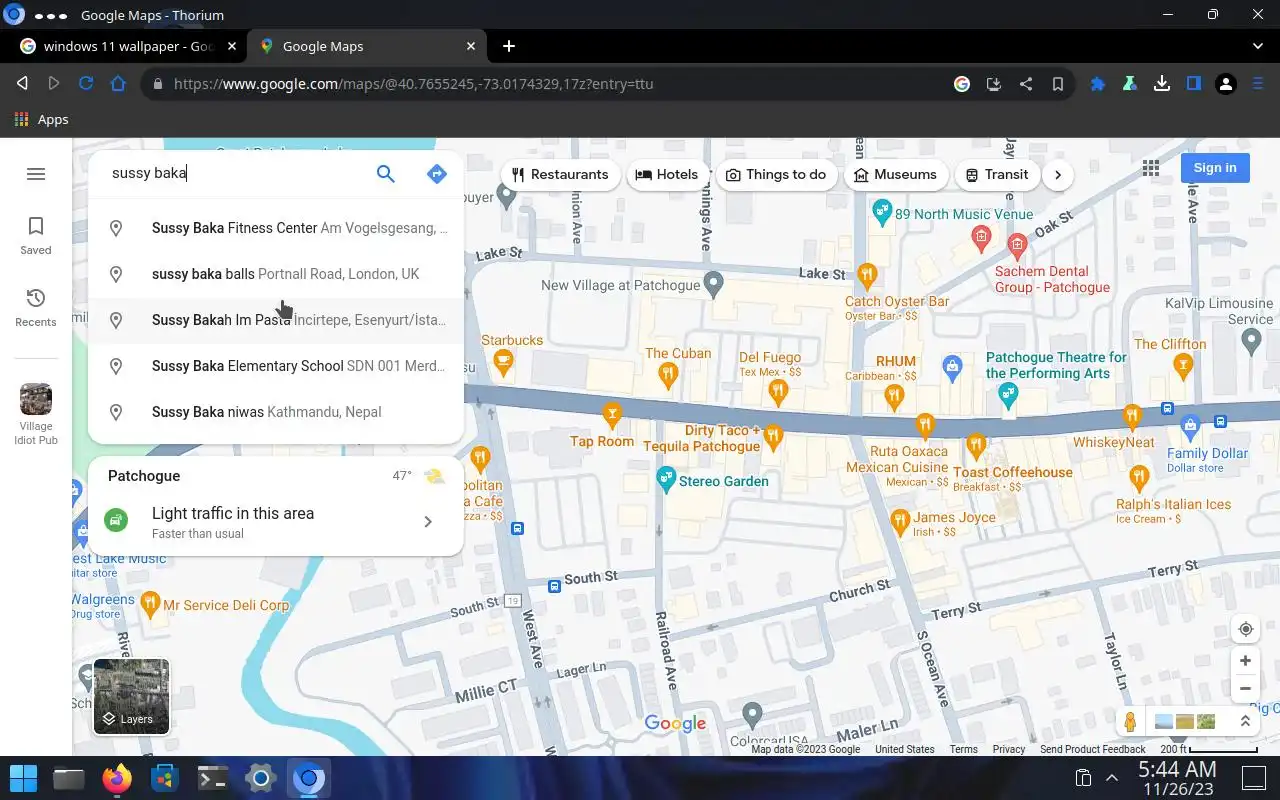Open the imagery thumbnails strip
Screen dimensions: 1280x800
coord(1185,721)
